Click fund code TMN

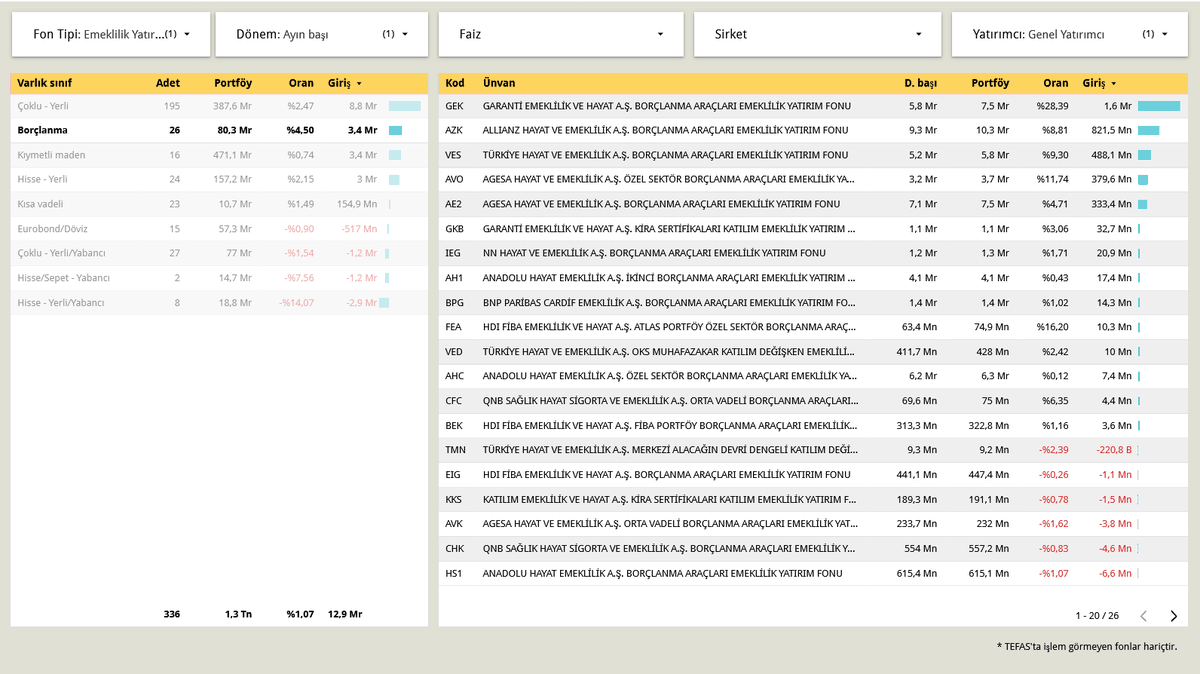pyautogui.click(x=456, y=449)
